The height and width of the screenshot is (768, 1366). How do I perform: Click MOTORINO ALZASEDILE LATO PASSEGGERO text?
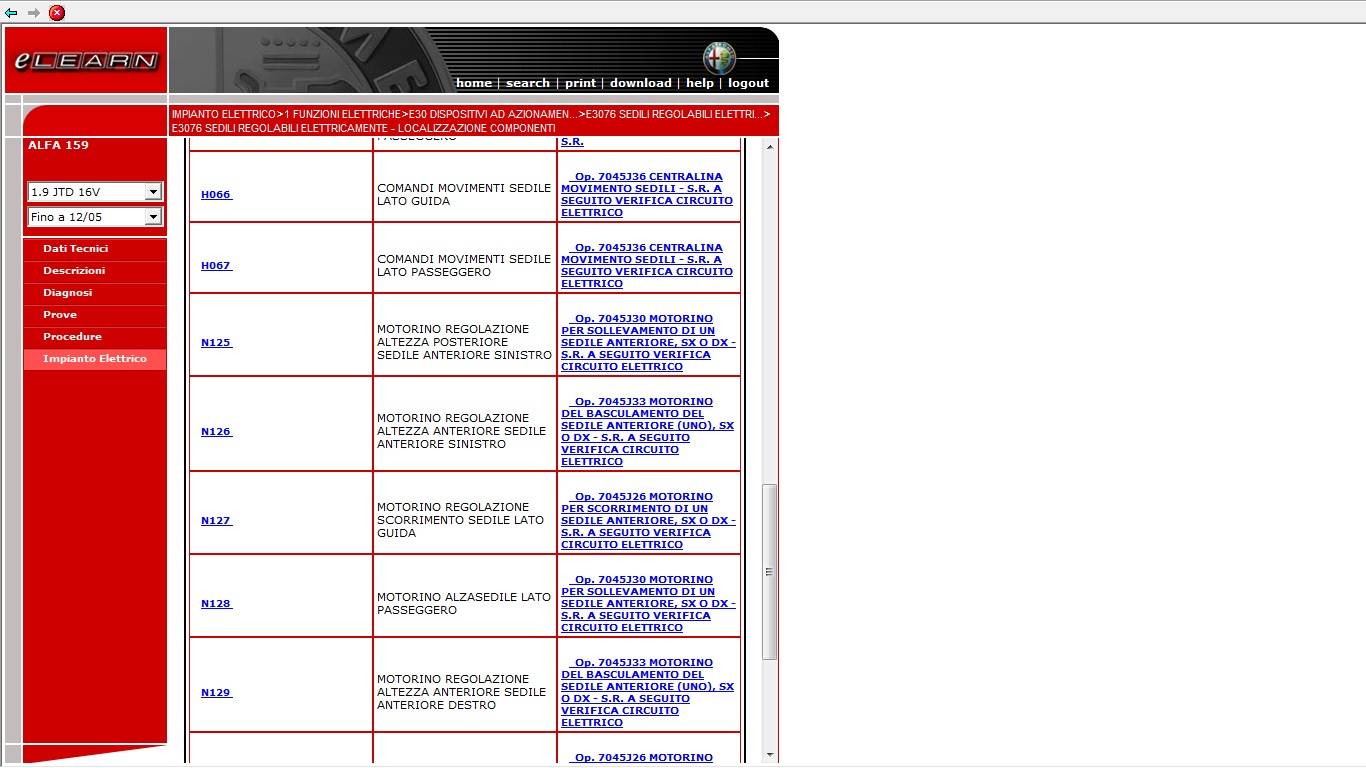[x=464, y=603]
